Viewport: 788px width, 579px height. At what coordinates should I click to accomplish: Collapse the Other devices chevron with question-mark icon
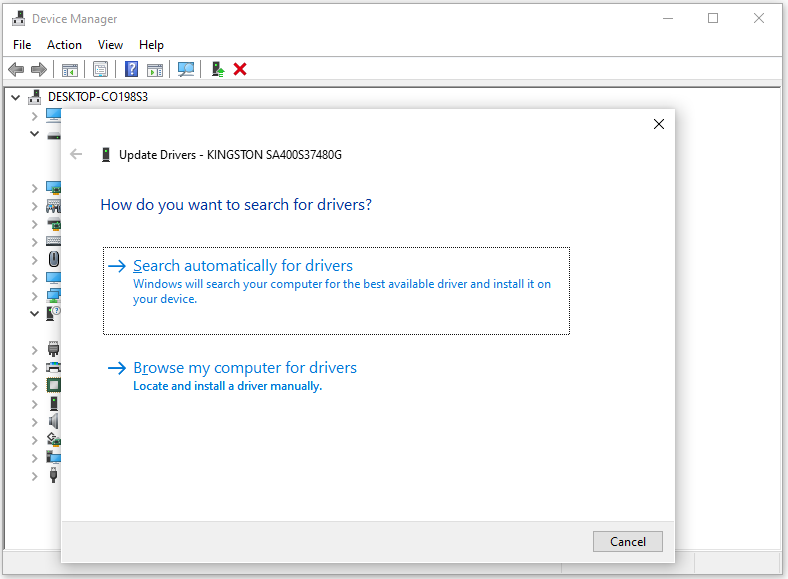point(34,314)
